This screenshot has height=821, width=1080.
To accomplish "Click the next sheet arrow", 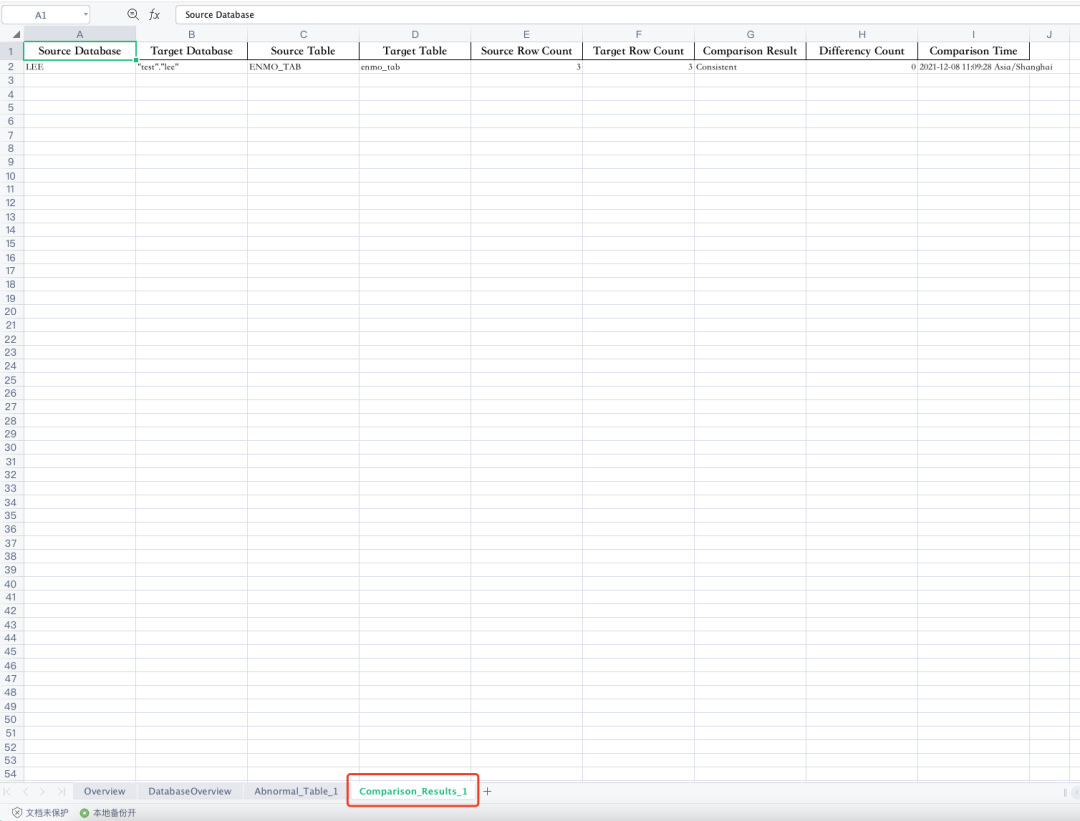I will (43, 791).
